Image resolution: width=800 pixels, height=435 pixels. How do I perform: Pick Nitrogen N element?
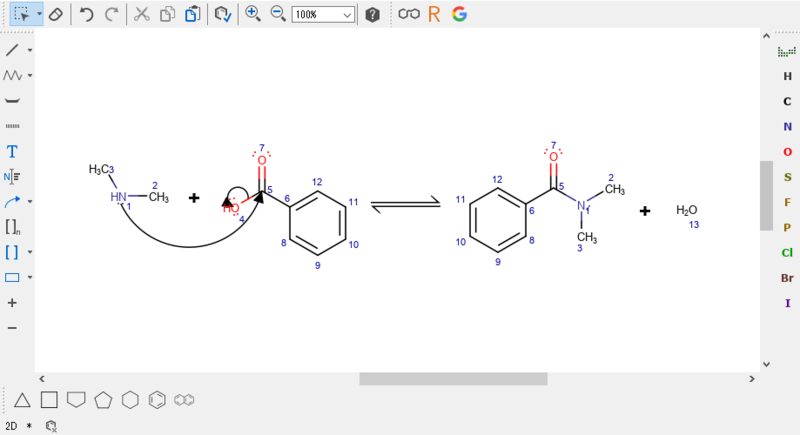tap(788, 126)
